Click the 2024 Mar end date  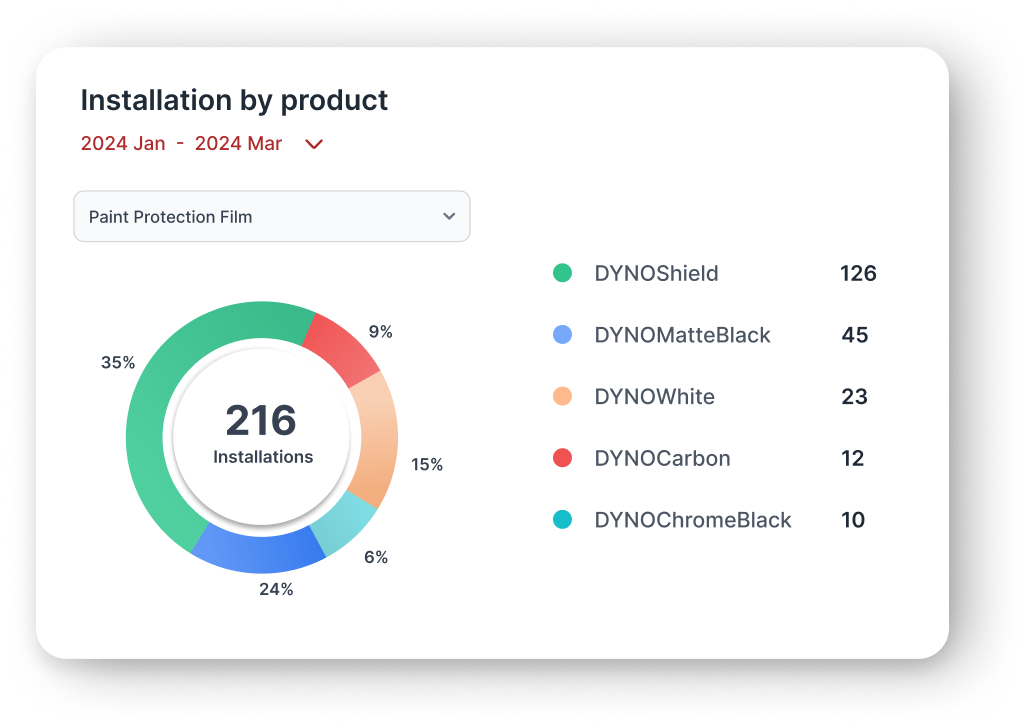click(238, 144)
